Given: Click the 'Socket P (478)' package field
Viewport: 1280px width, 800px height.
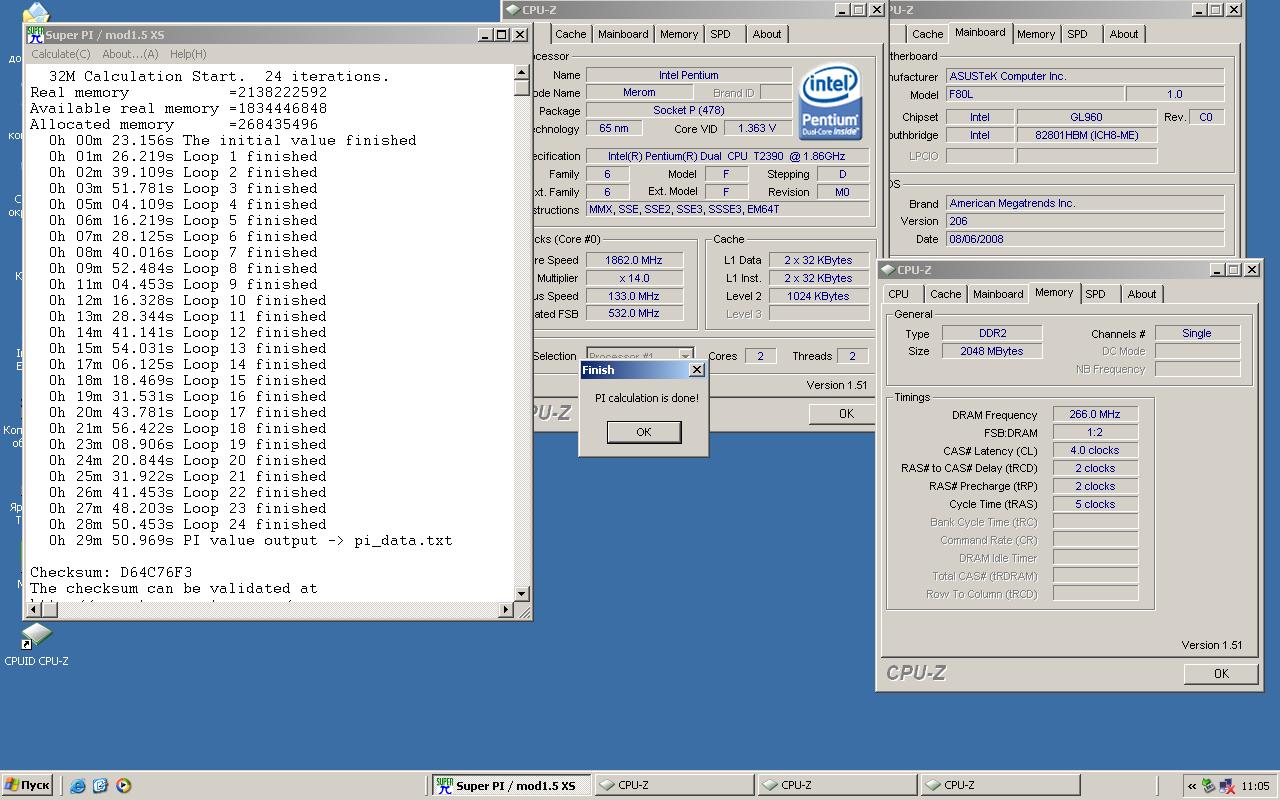Looking at the screenshot, I should (688, 110).
